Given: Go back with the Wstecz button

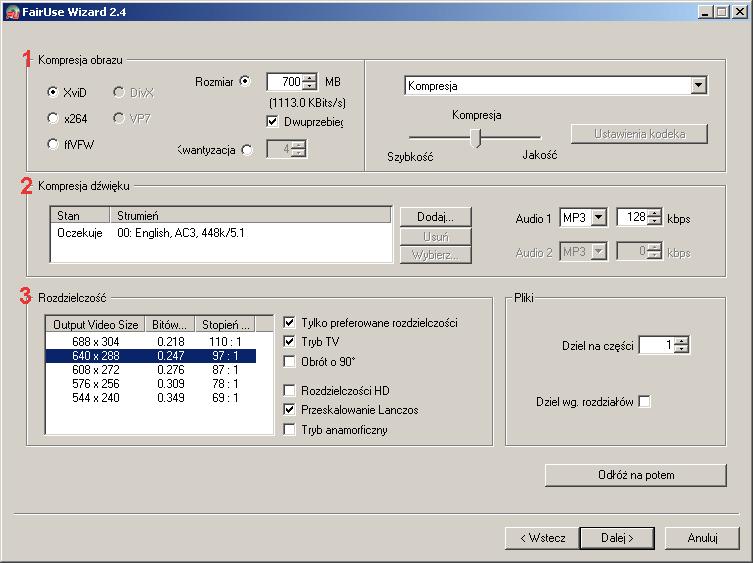Looking at the screenshot, I should (542, 538).
